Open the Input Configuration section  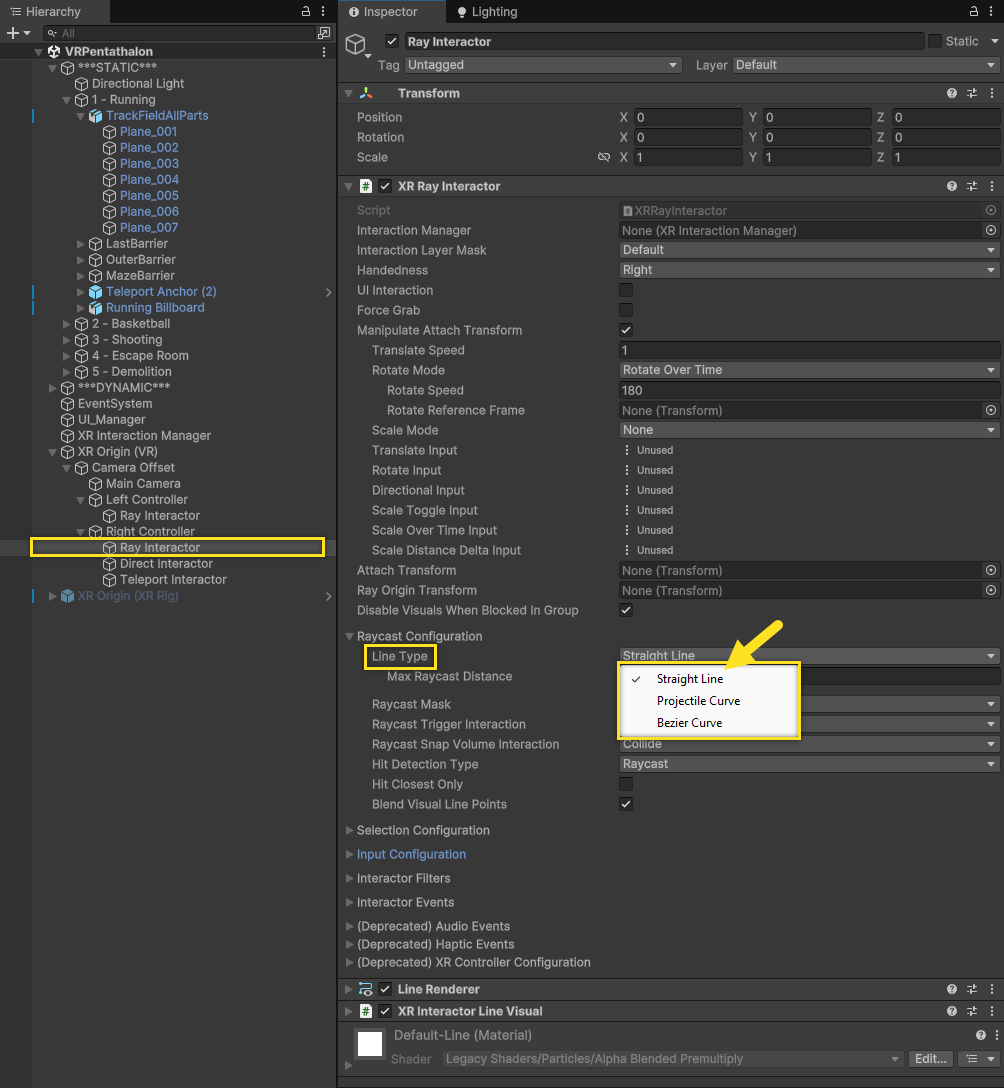(x=412, y=854)
